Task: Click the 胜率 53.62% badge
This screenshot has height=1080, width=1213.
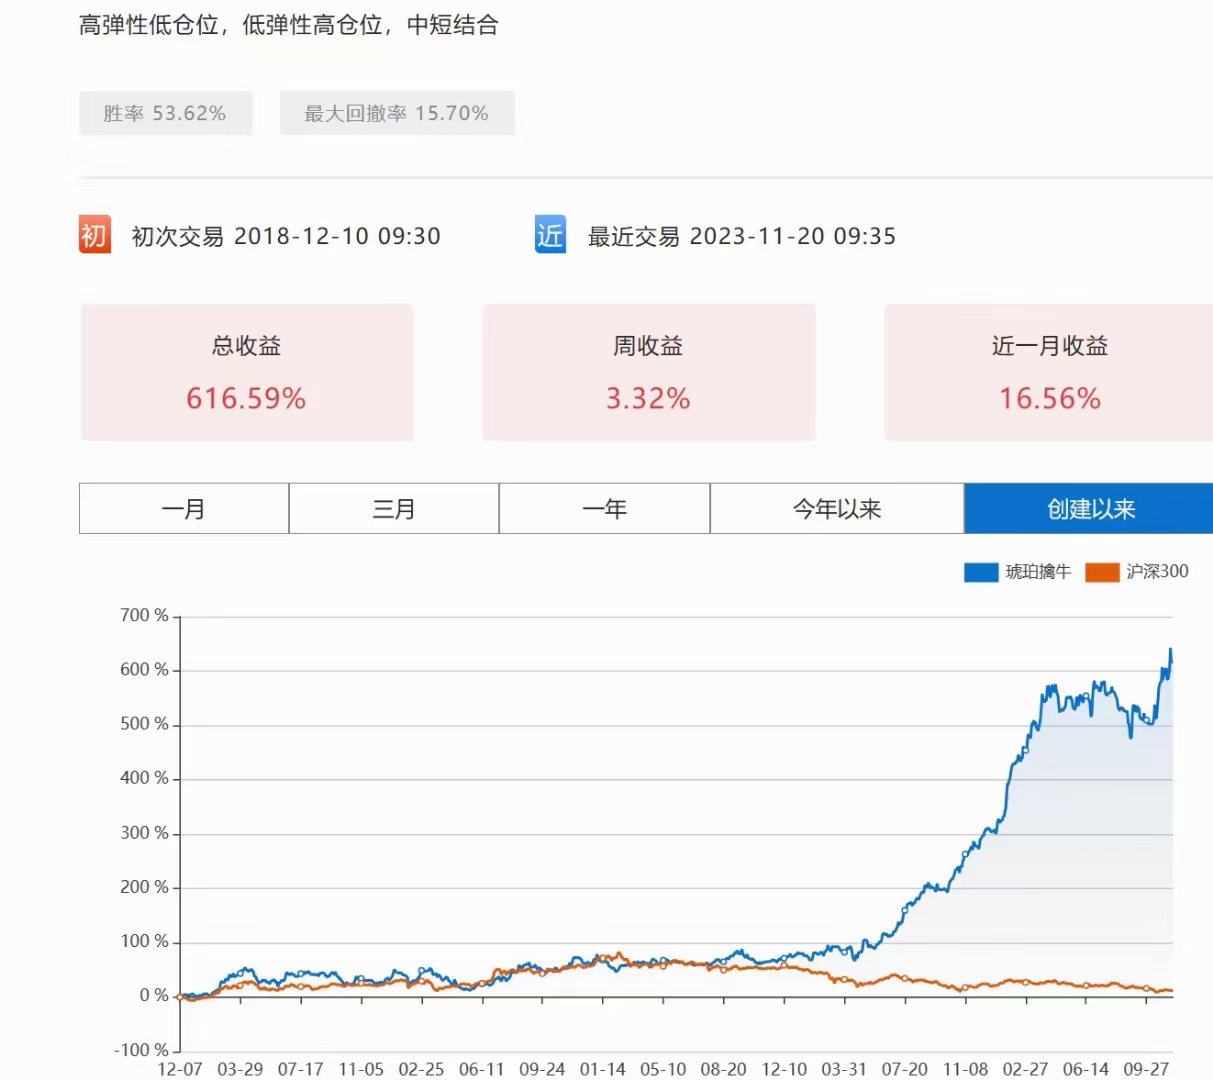Action: tap(165, 113)
